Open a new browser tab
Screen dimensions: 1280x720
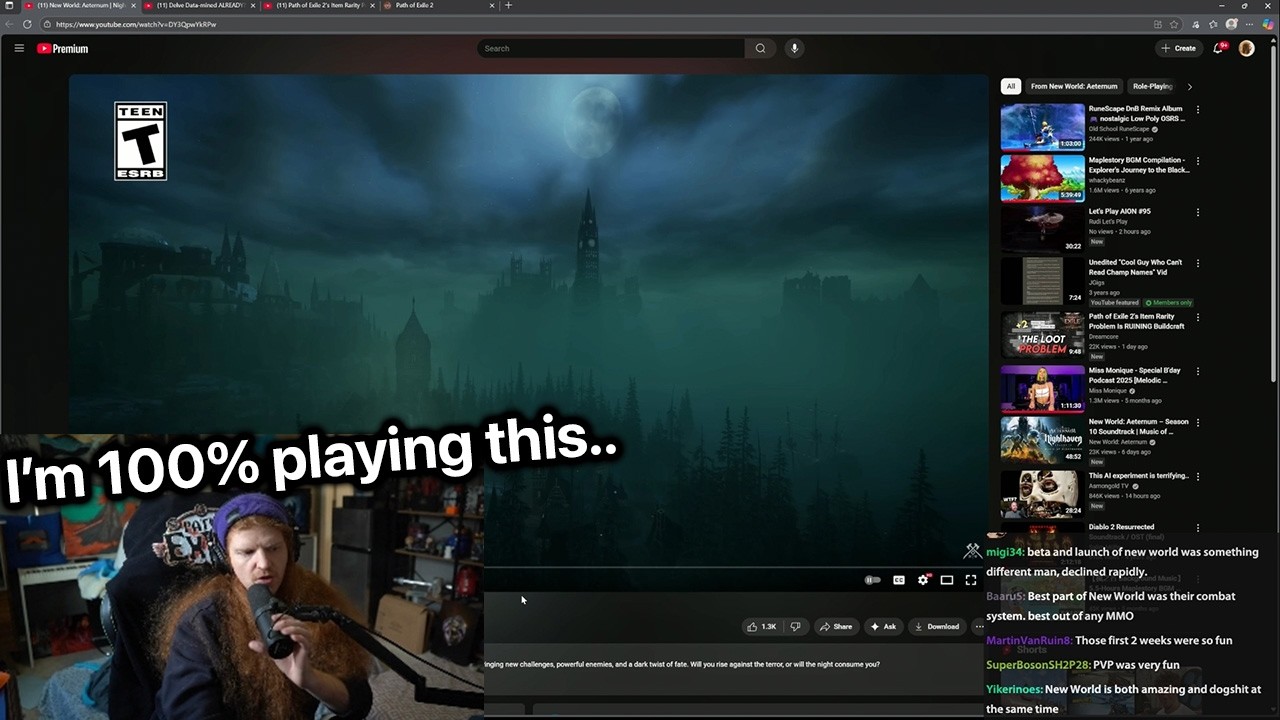point(508,5)
